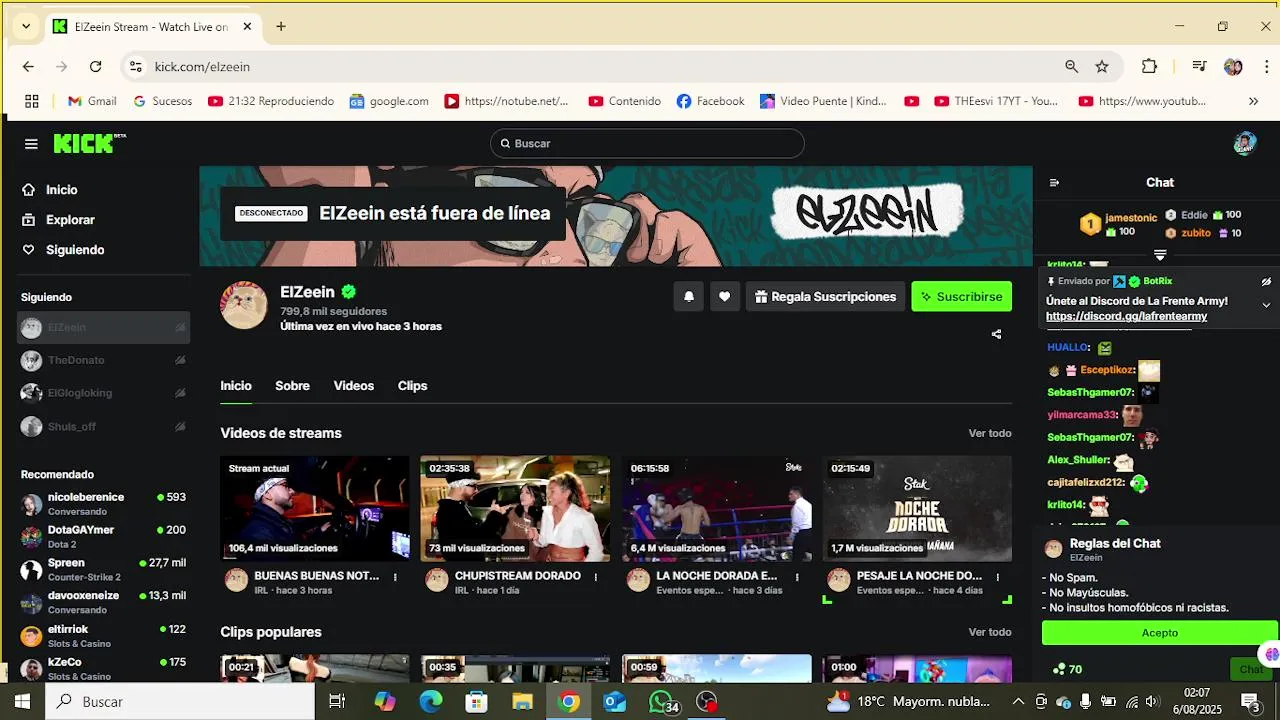
Task: Click Ver todo for Videos de streams
Action: tap(990, 433)
